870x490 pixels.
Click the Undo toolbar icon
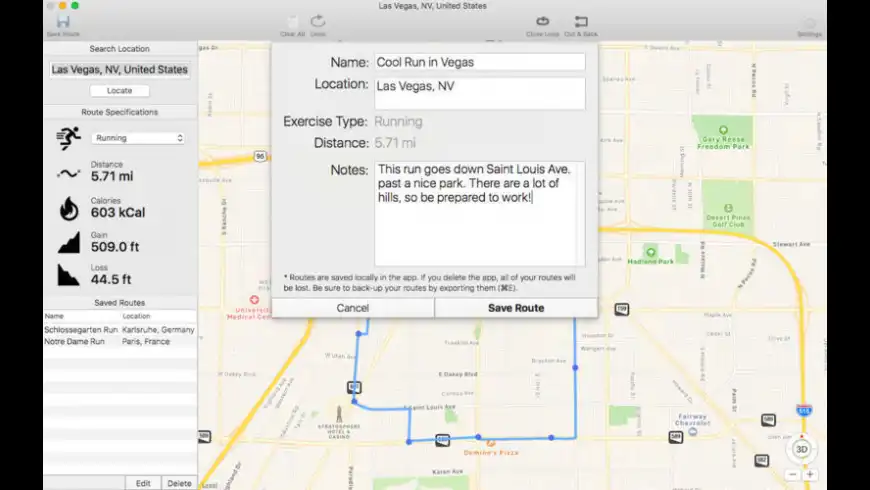pyautogui.click(x=318, y=22)
